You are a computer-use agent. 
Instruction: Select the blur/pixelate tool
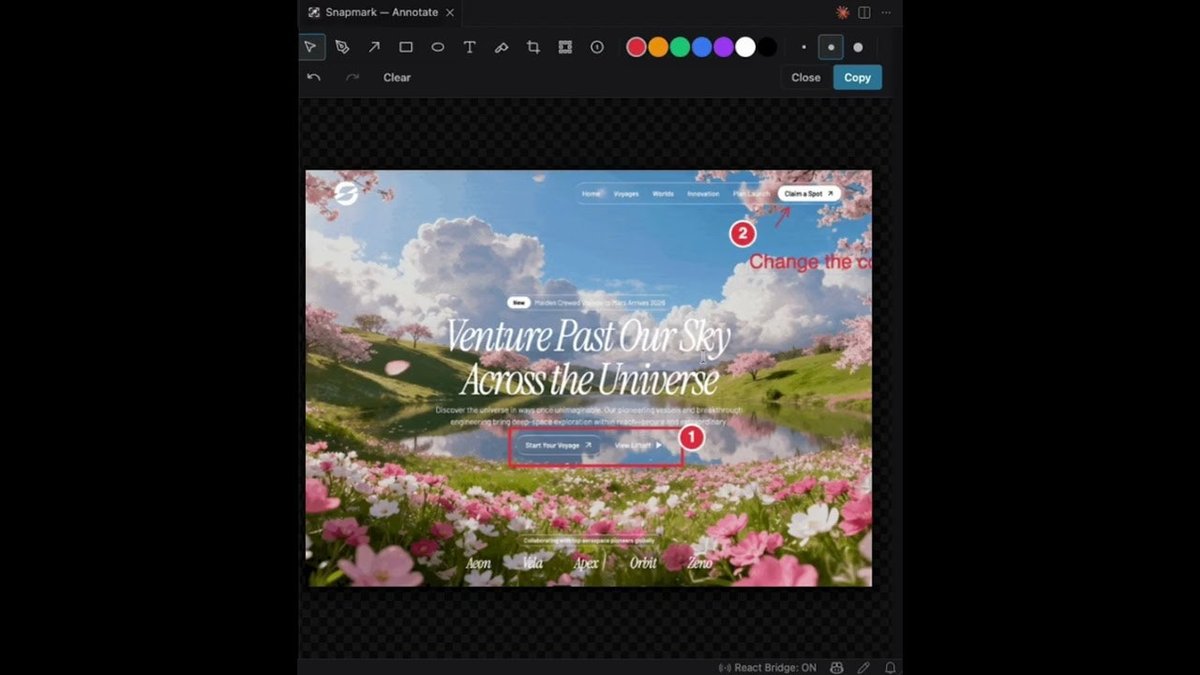coord(565,47)
